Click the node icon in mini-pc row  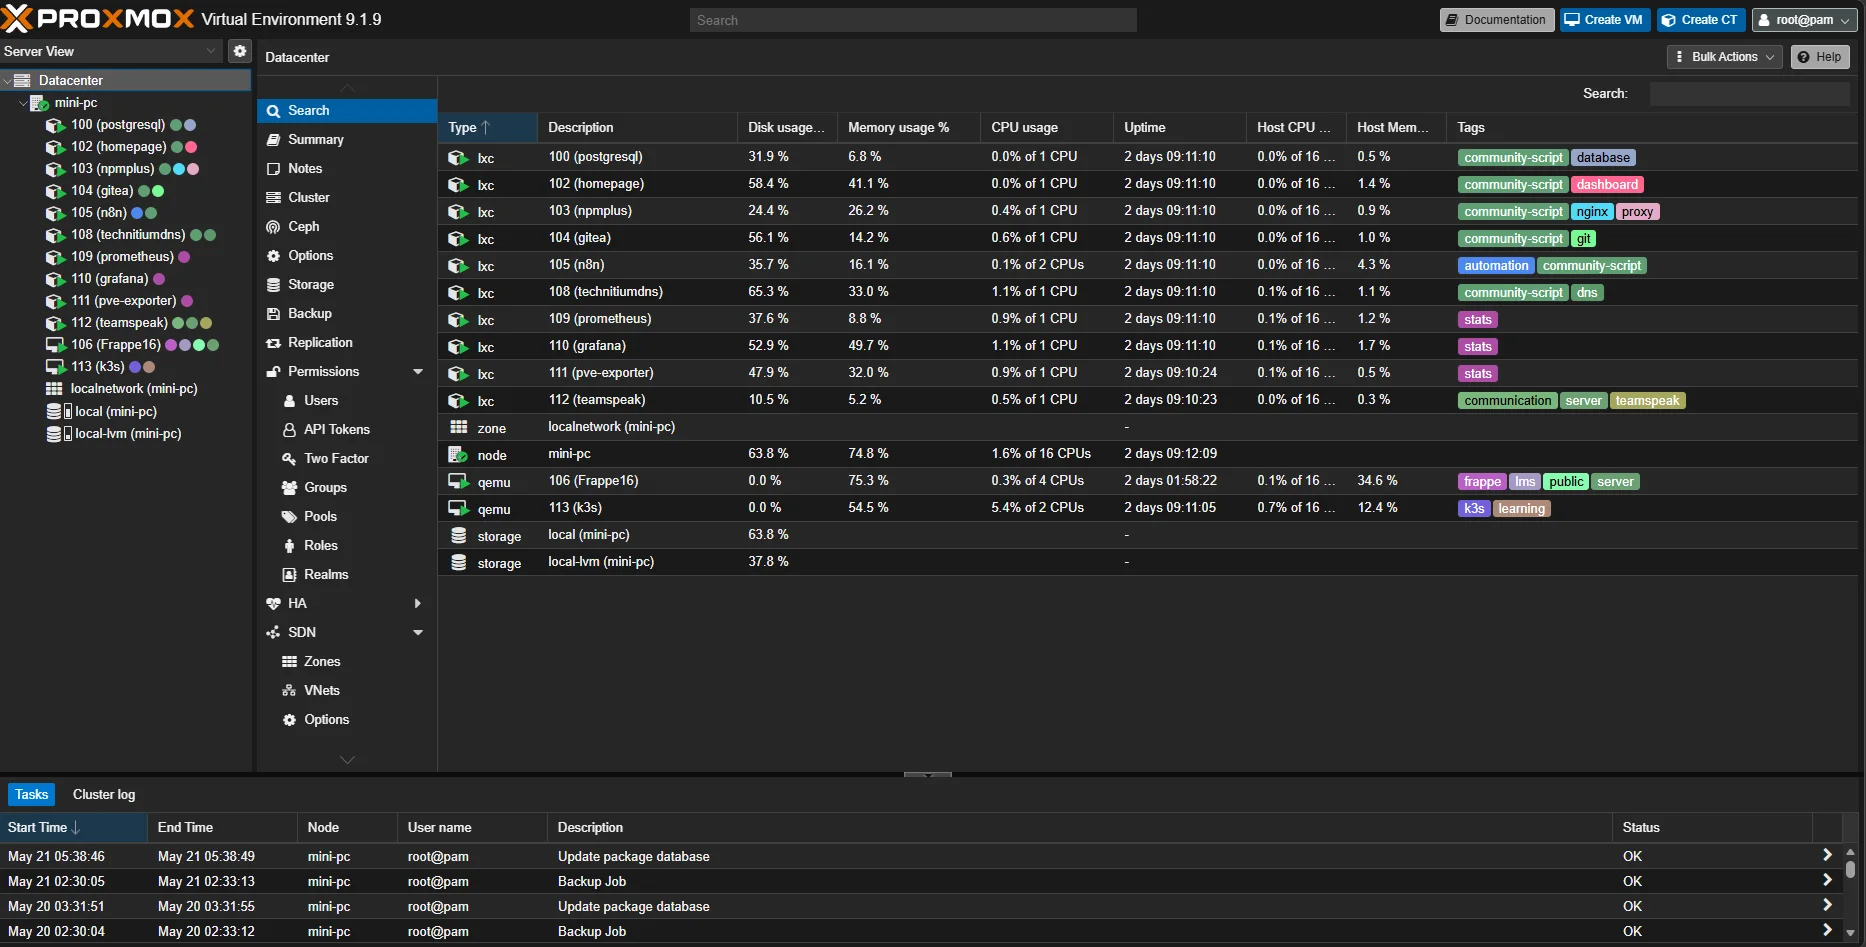[458, 454]
